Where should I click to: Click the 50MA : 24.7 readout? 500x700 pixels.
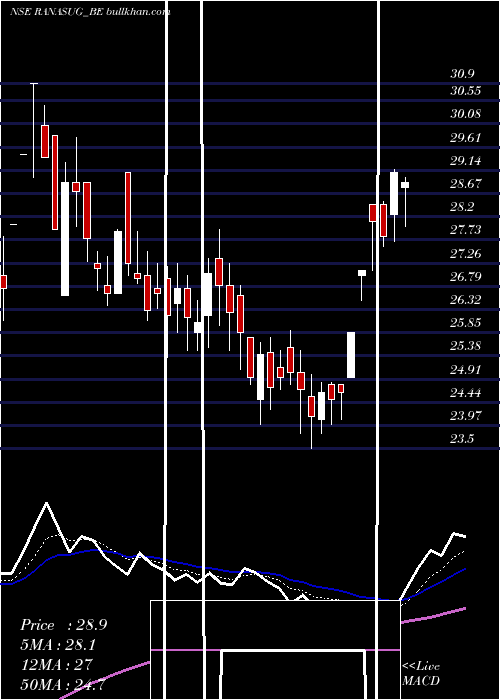(x=62, y=684)
